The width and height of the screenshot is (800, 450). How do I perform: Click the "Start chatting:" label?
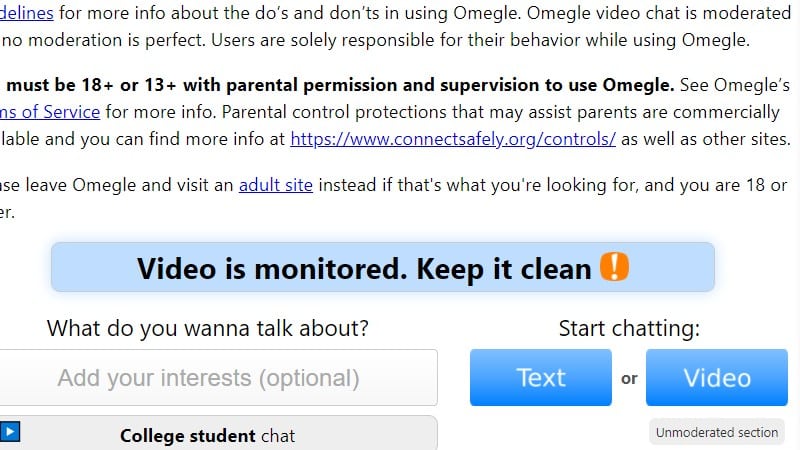(629, 328)
